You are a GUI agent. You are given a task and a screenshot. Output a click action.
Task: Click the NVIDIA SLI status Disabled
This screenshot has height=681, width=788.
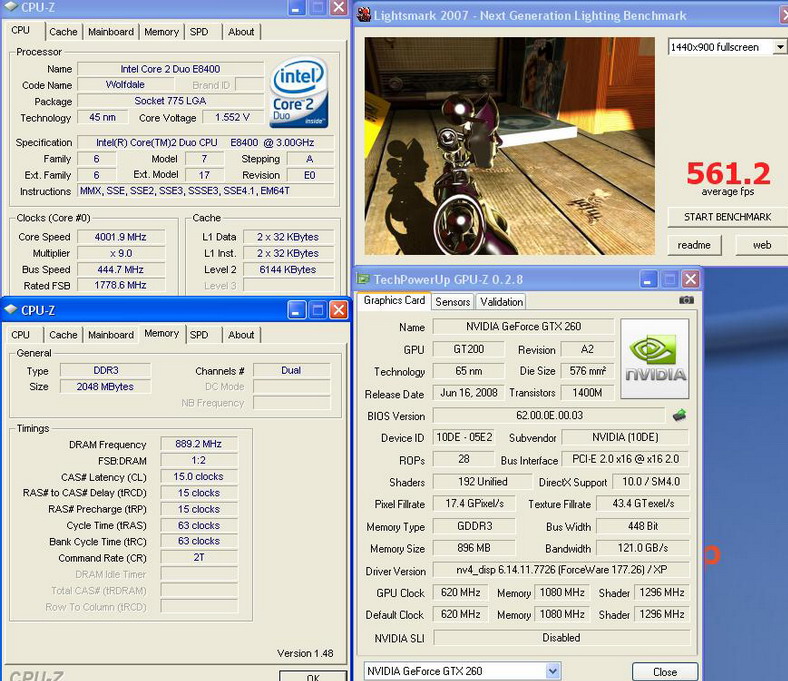click(561, 637)
